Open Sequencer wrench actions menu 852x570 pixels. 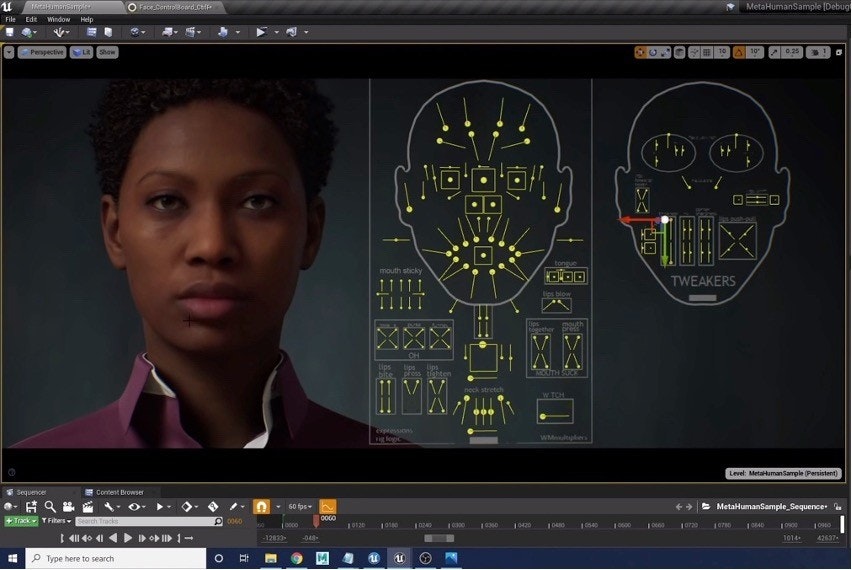click(x=111, y=507)
